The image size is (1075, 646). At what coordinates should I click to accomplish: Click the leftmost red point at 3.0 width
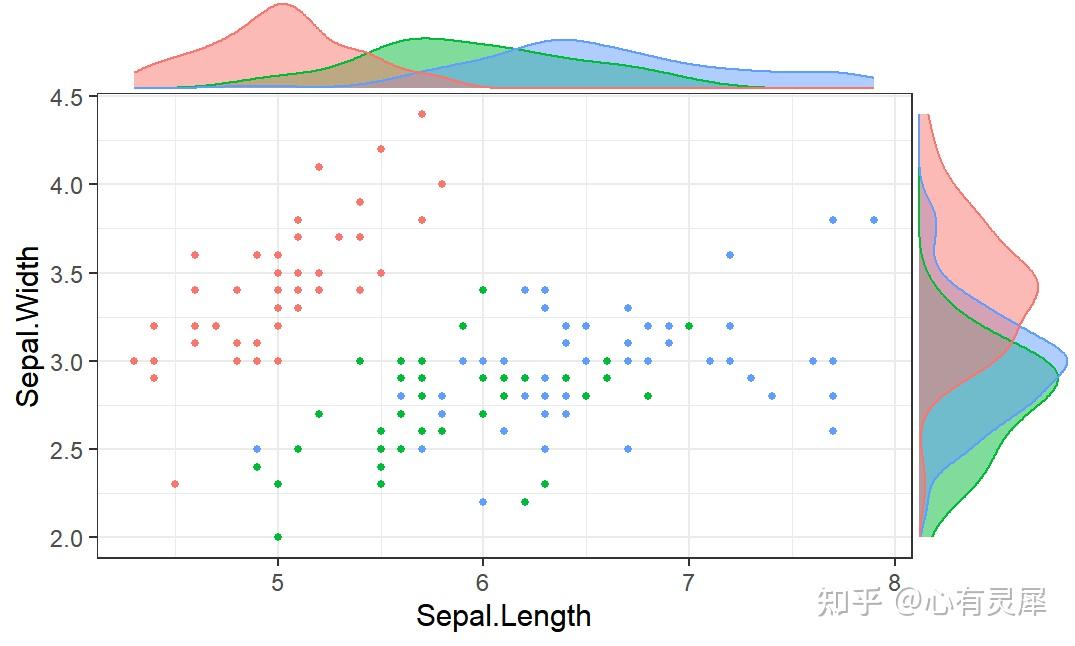click(x=134, y=361)
